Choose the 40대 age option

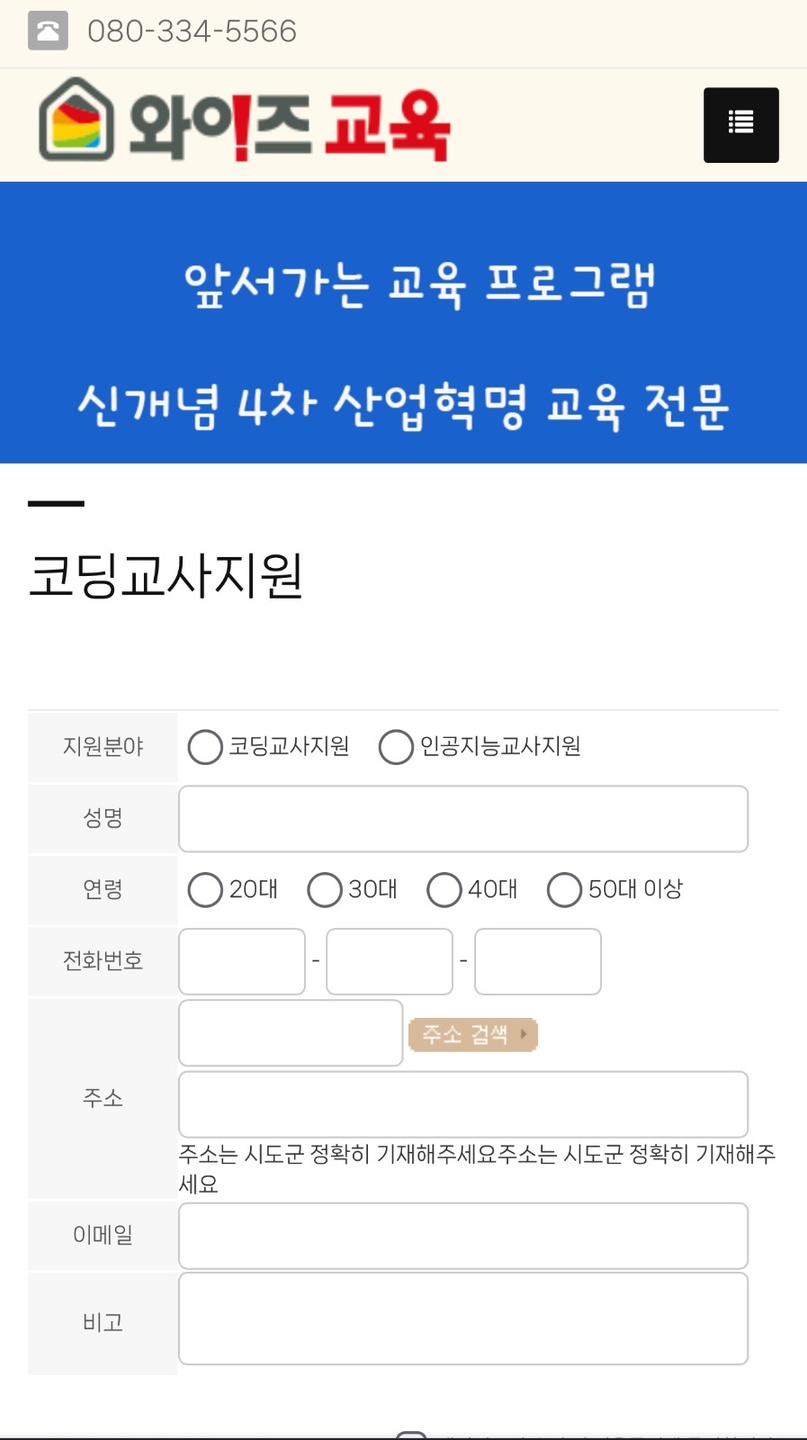[444, 889]
